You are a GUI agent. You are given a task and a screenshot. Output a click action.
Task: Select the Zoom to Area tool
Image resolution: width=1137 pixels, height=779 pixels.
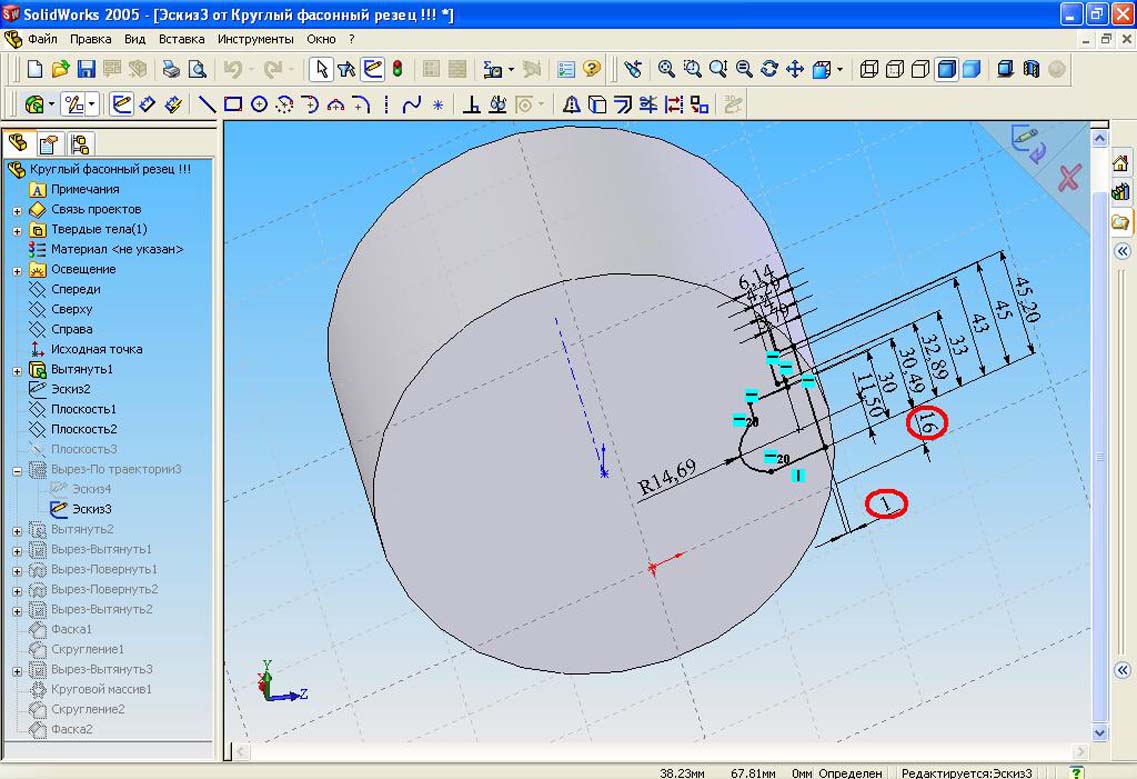tap(692, 69)
